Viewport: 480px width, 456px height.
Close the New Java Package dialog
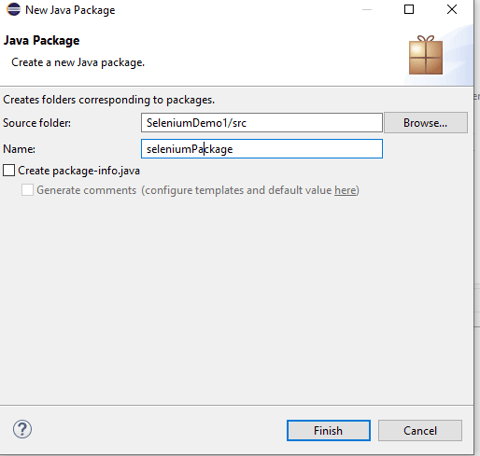pos(452,9)
